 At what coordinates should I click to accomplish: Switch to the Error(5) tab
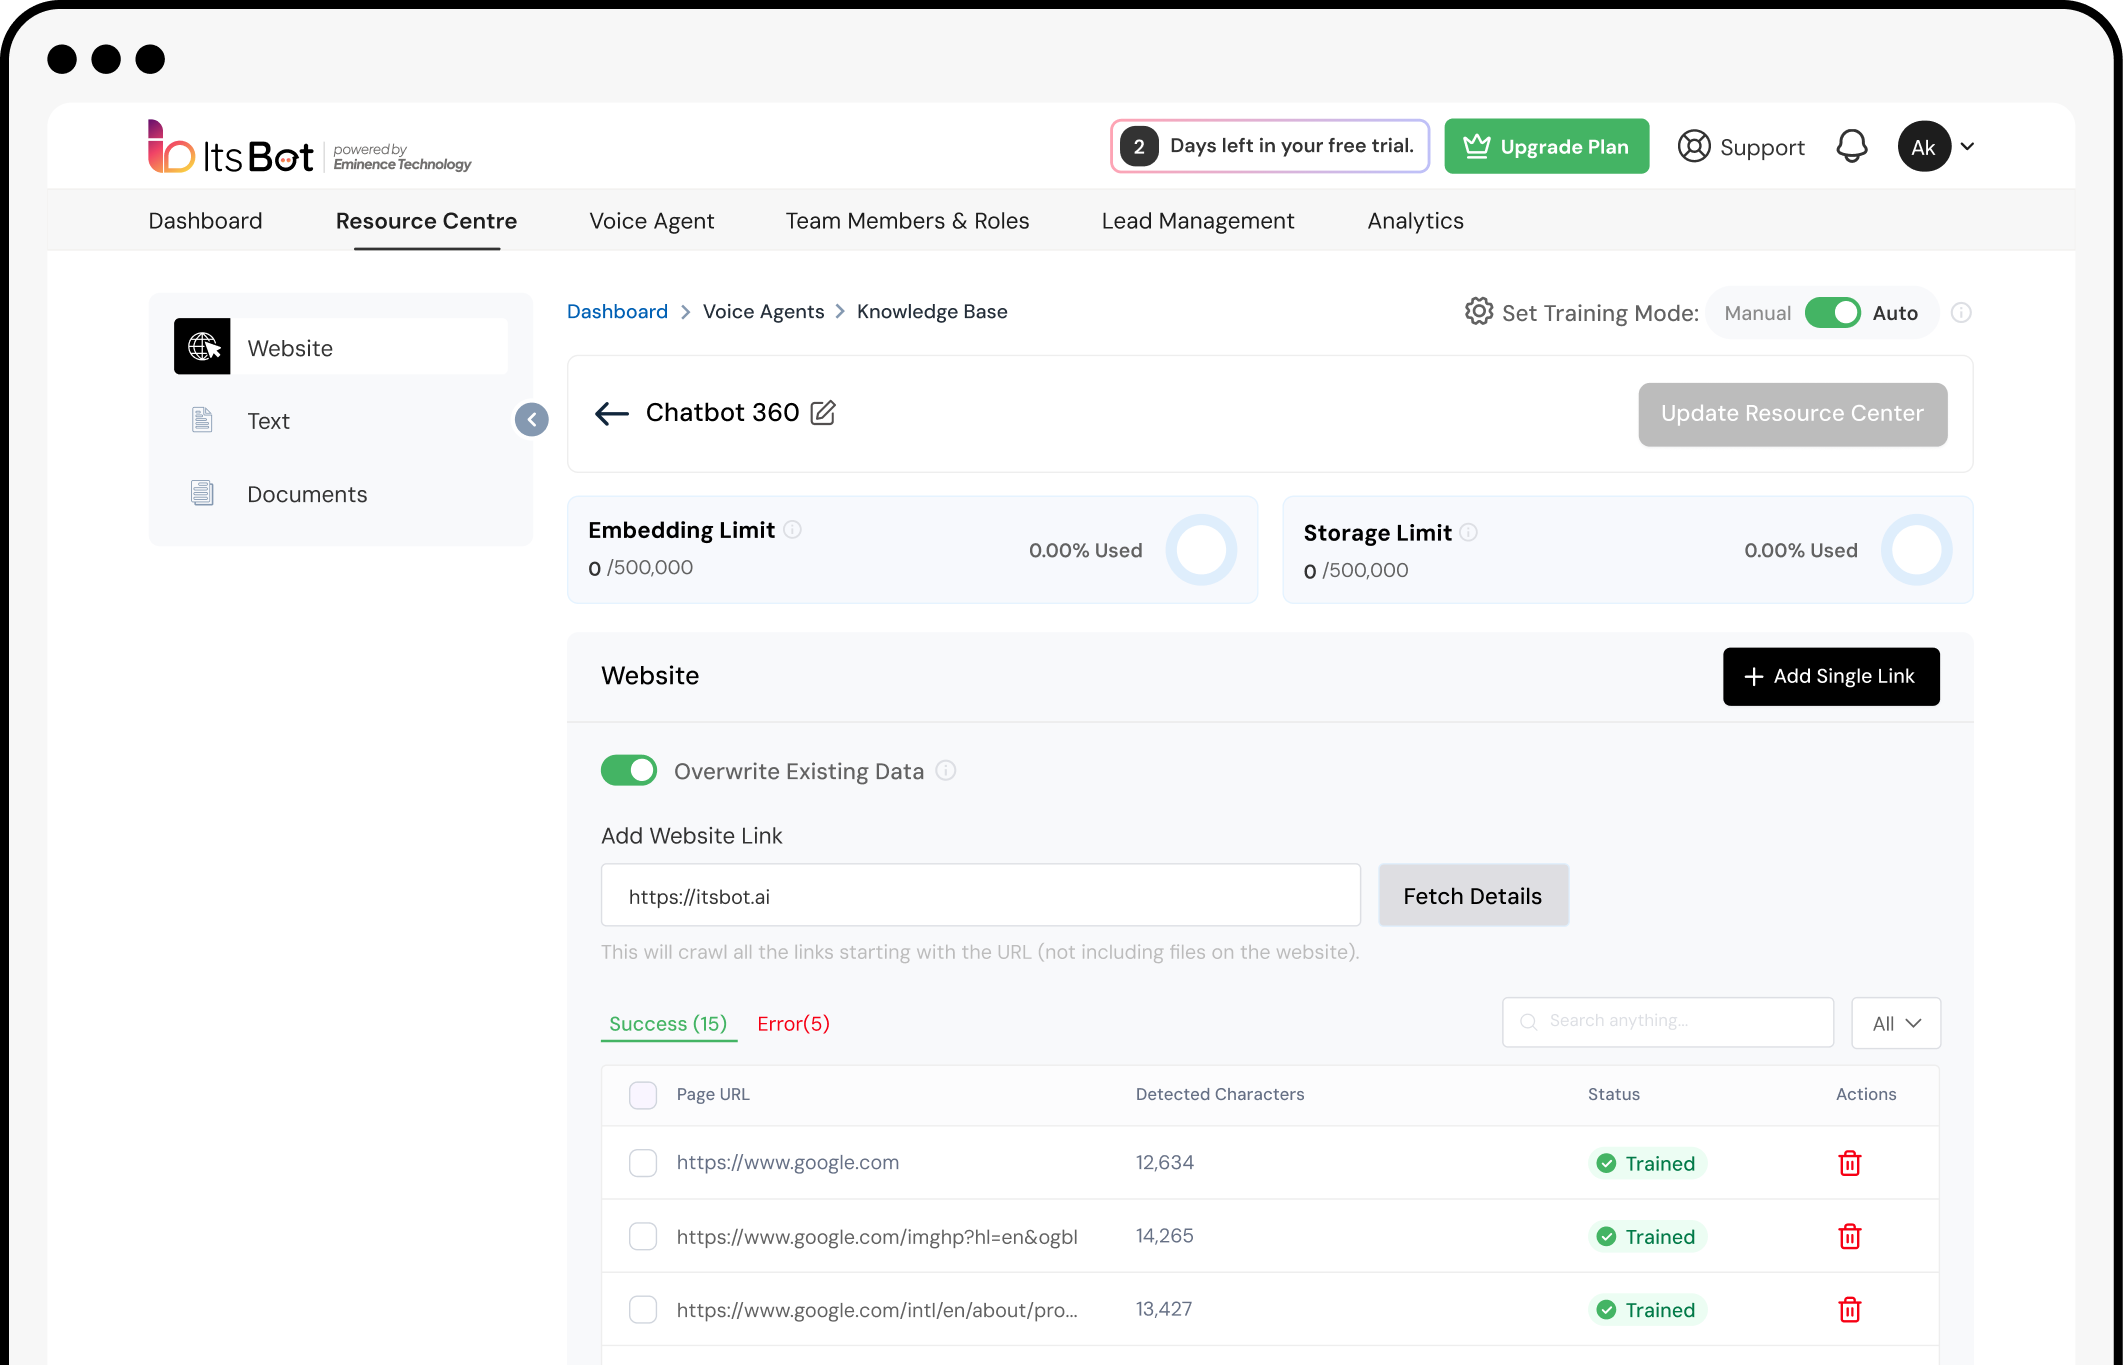(x=793, y=1024)
